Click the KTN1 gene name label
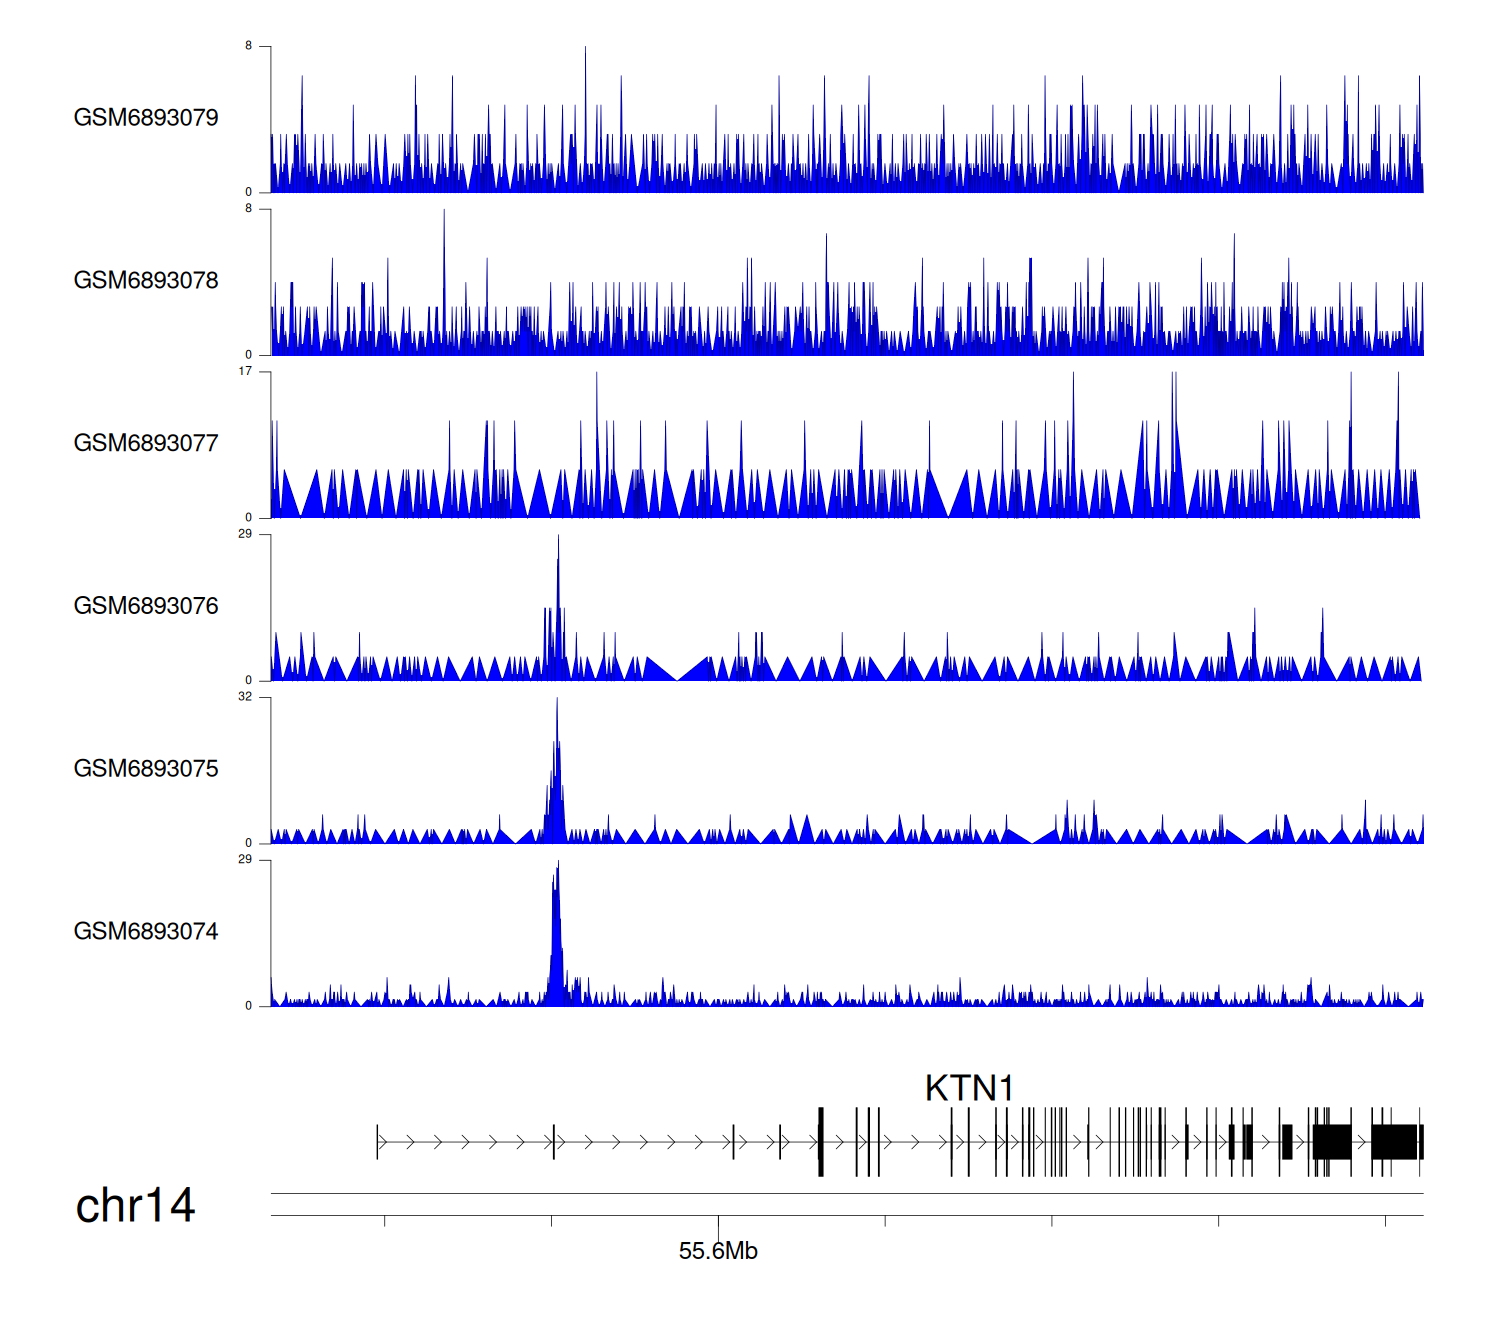This screenshot has height=1320, width=1500. click(969, 1088)
